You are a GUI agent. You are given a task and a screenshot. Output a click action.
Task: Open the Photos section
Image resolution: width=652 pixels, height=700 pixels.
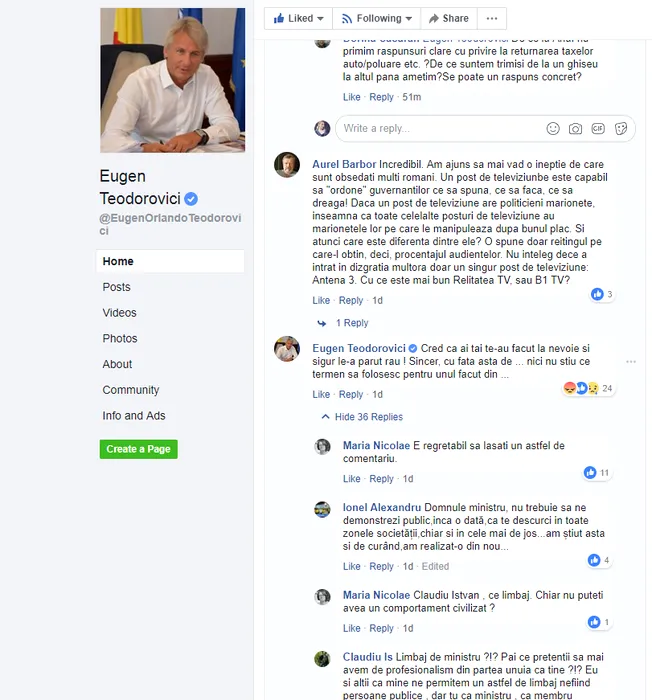pos(120,338)
